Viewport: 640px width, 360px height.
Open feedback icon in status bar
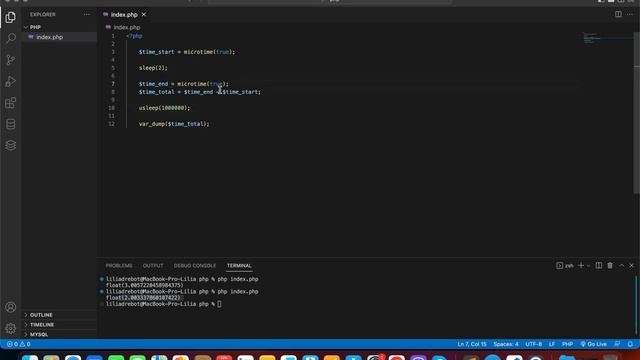click(617, 344)
